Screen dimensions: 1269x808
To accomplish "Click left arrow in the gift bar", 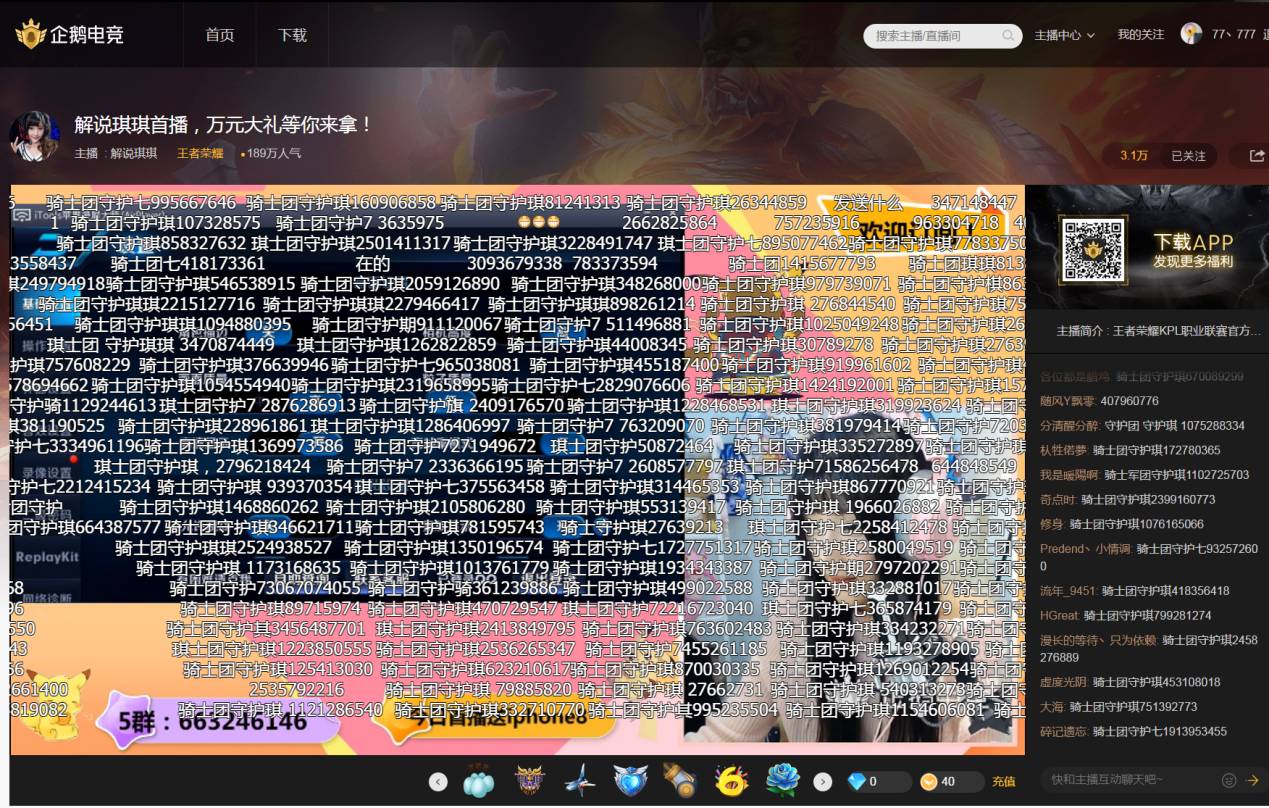I will tap(438, 781).
